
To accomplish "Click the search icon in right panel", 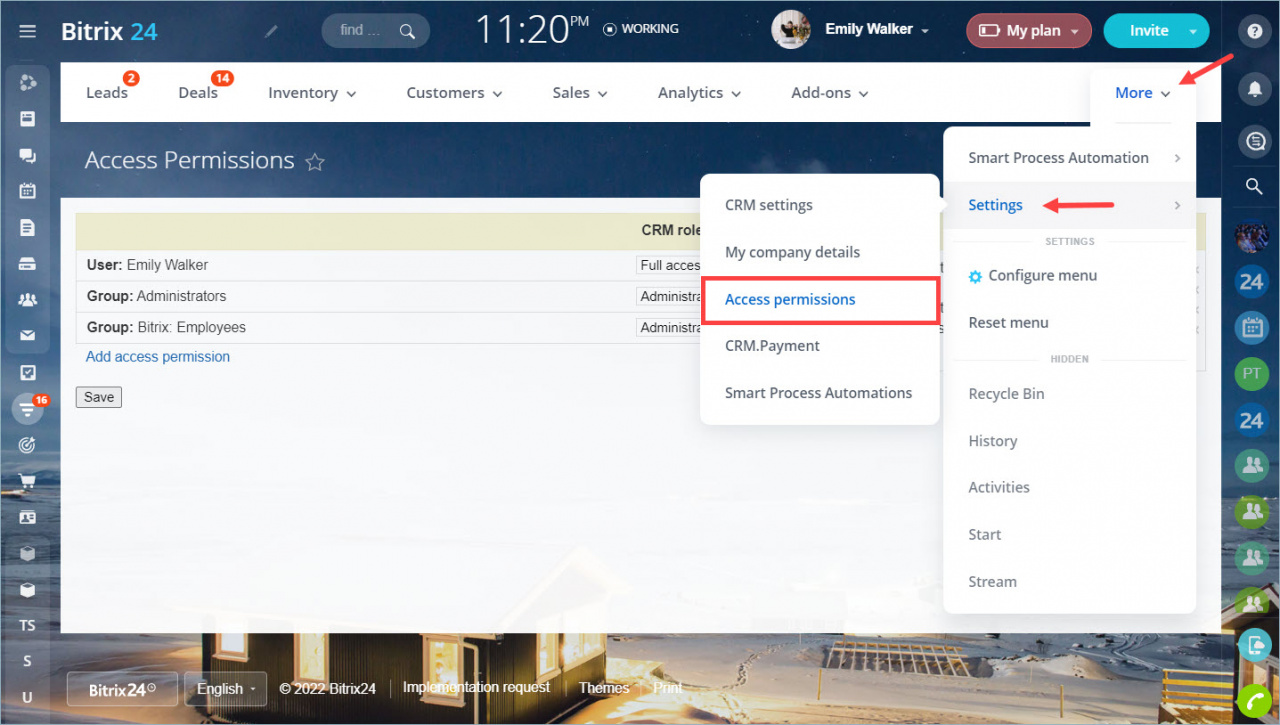I will pyautogui.click(x=1253, y=186).
